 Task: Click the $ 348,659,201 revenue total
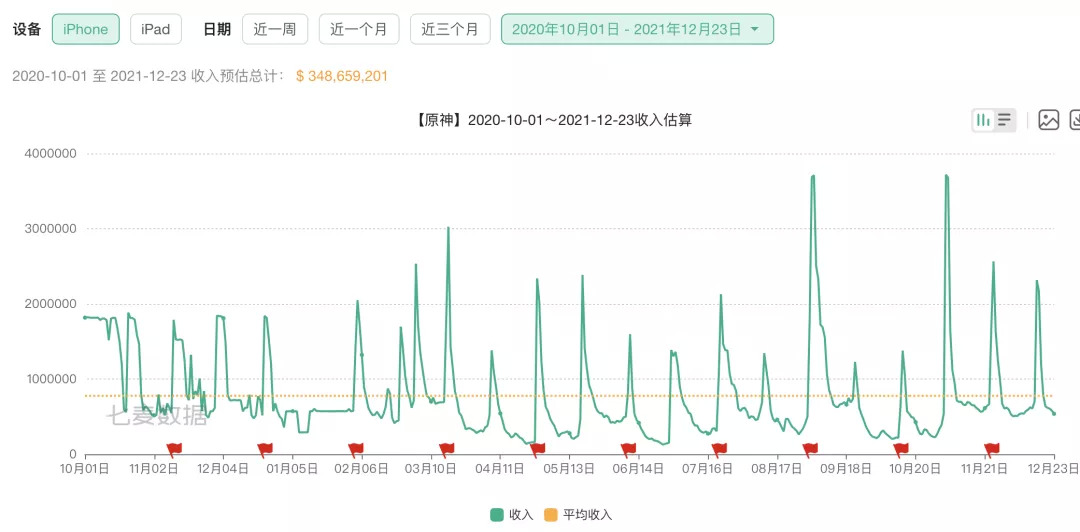[x=342, y=76]
